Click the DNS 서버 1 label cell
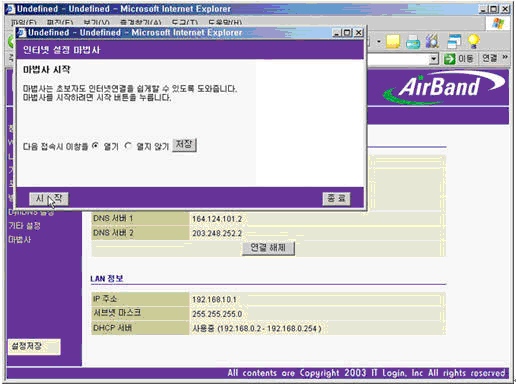This screenshot has width=516, height=386. pyautogui.click(x=140, y=219)
